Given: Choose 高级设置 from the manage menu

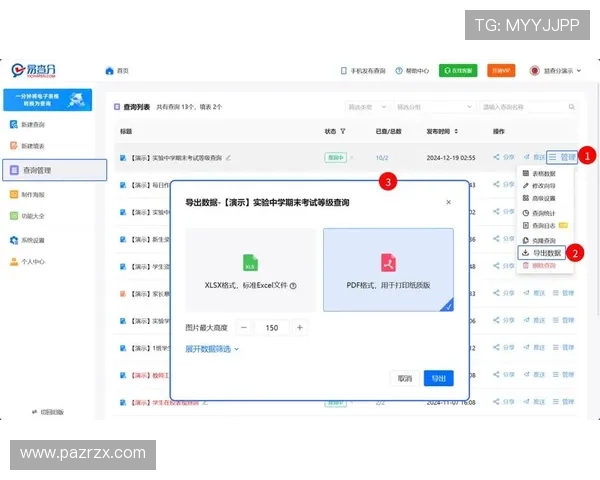Looking at the screenshot, I should coord(539,198).
